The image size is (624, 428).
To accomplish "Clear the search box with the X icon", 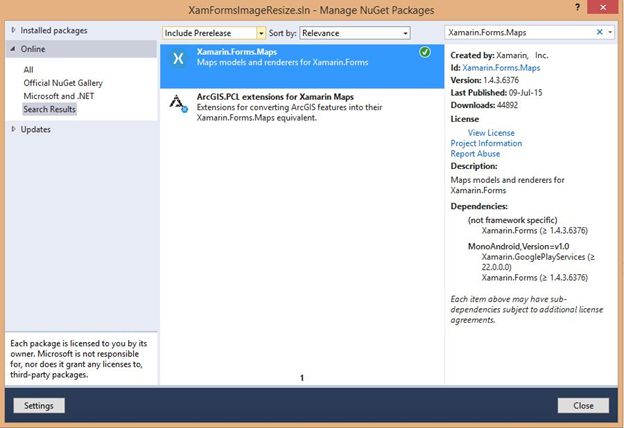I will point(599,32).
